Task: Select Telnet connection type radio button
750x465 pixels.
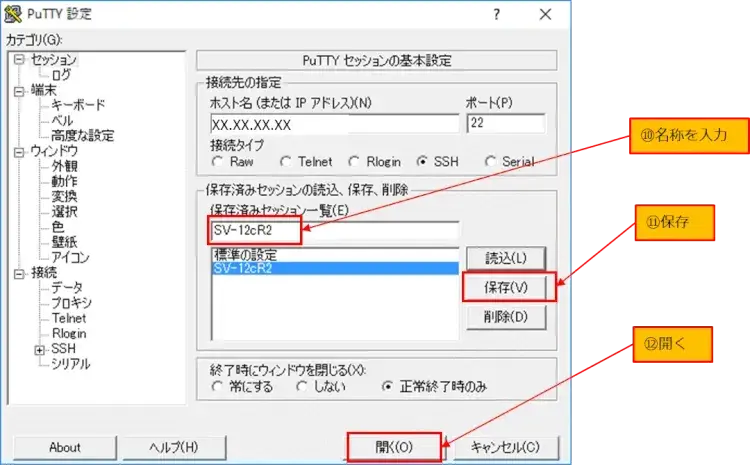Action: coord(286,161)
